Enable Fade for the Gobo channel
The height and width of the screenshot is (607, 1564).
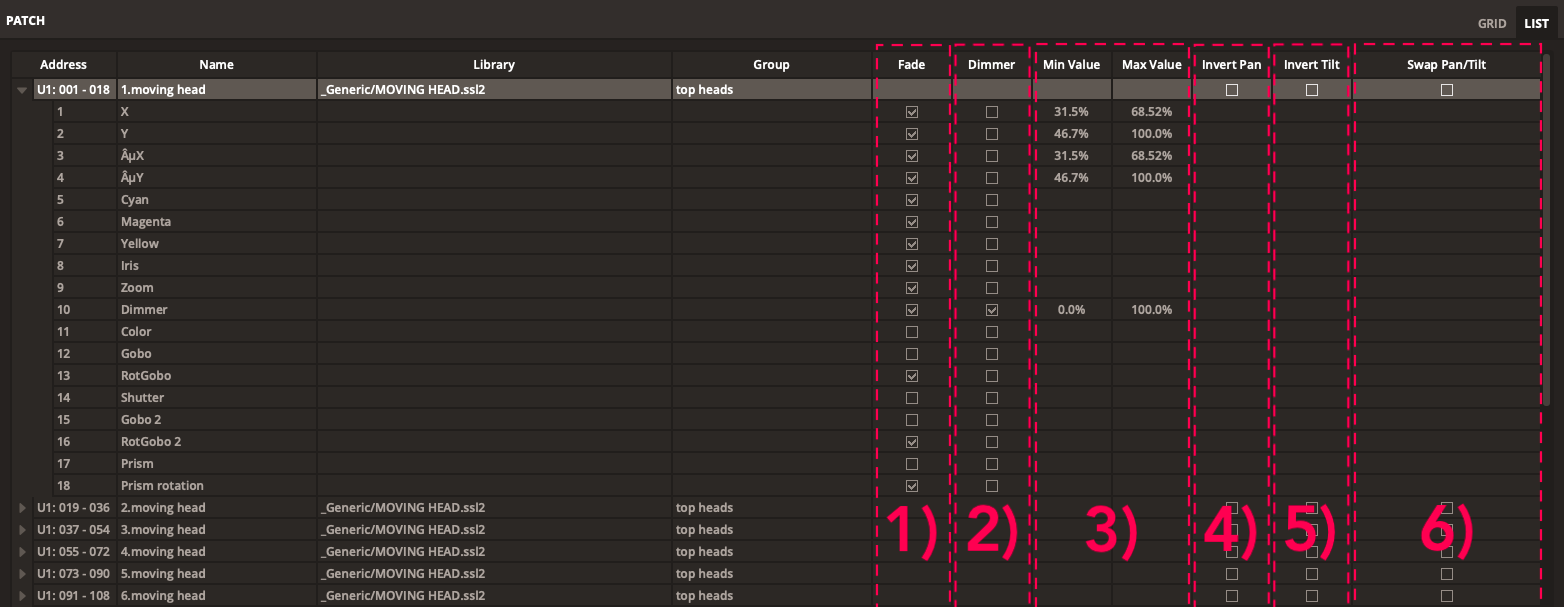coord(911,354)
